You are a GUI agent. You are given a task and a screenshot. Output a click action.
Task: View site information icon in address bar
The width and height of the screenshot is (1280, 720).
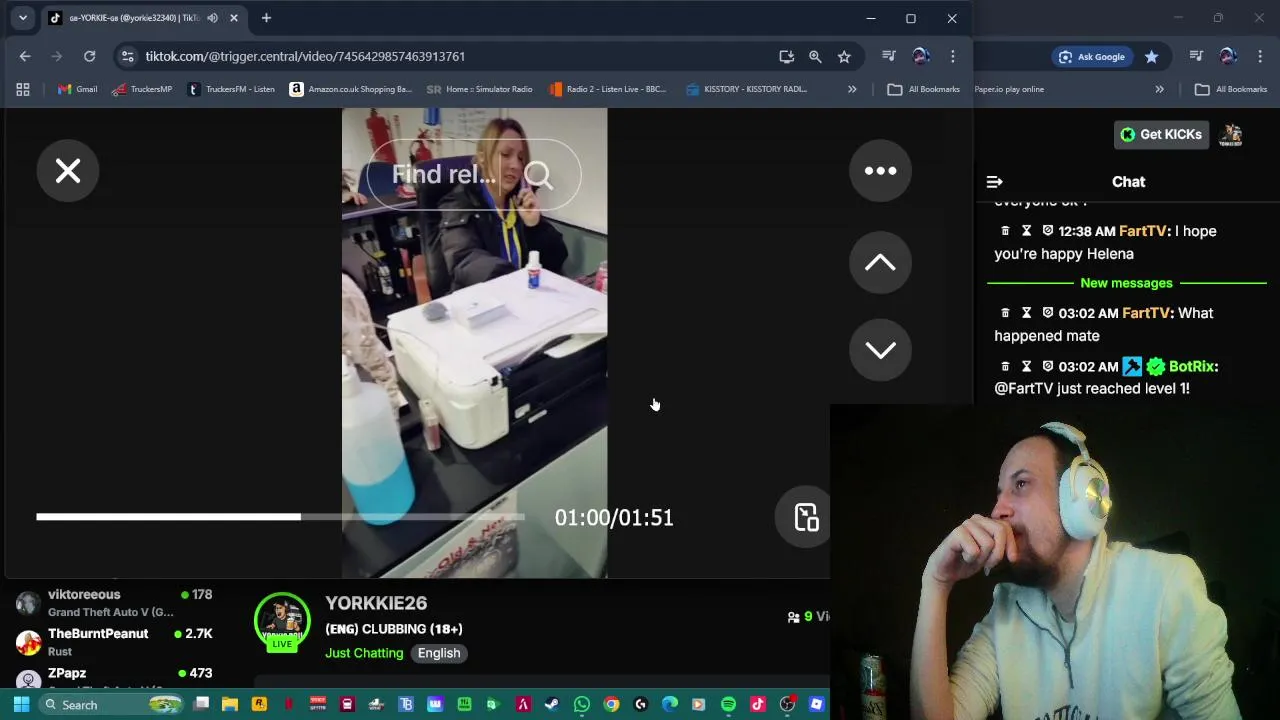127,56
